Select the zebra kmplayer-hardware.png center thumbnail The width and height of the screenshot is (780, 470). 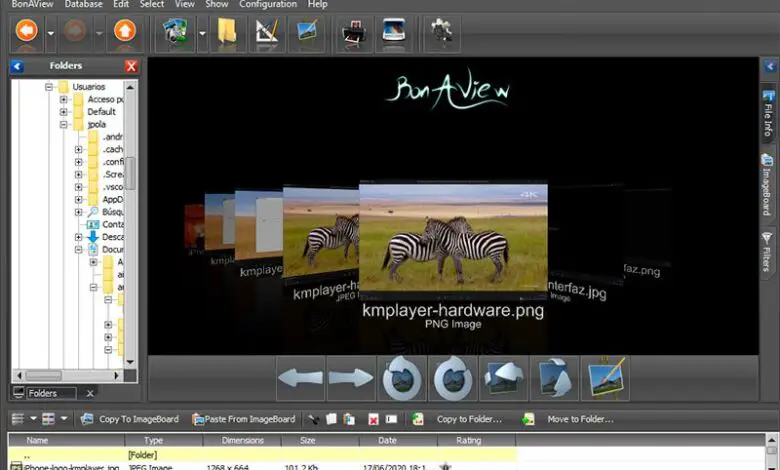(452, 237)
